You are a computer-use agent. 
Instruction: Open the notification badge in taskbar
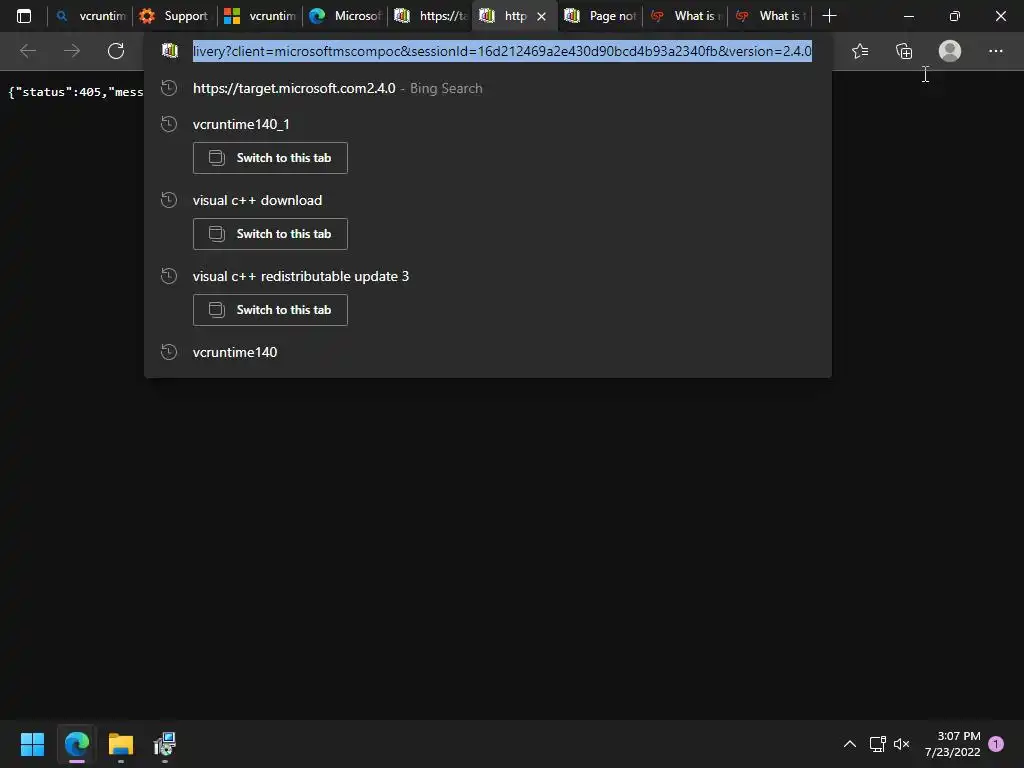pos(996,744)
